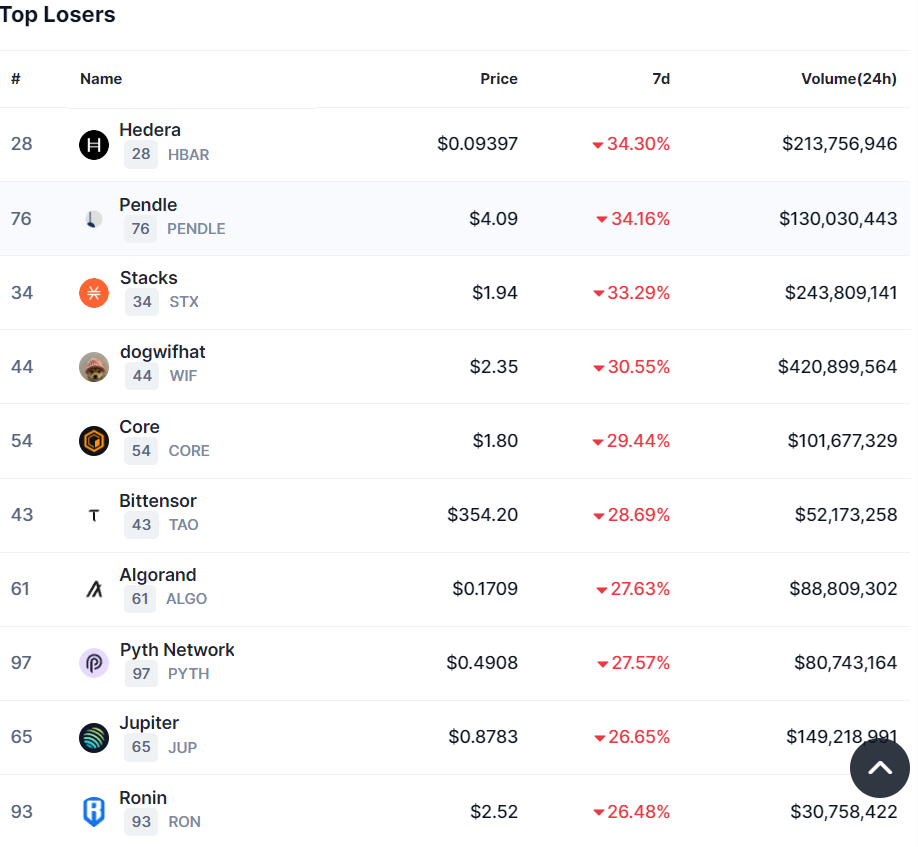The height and width of the screenshot is (847, 918).
Task: Click the Jupiter coin logo icon
Action: [94, 738]
